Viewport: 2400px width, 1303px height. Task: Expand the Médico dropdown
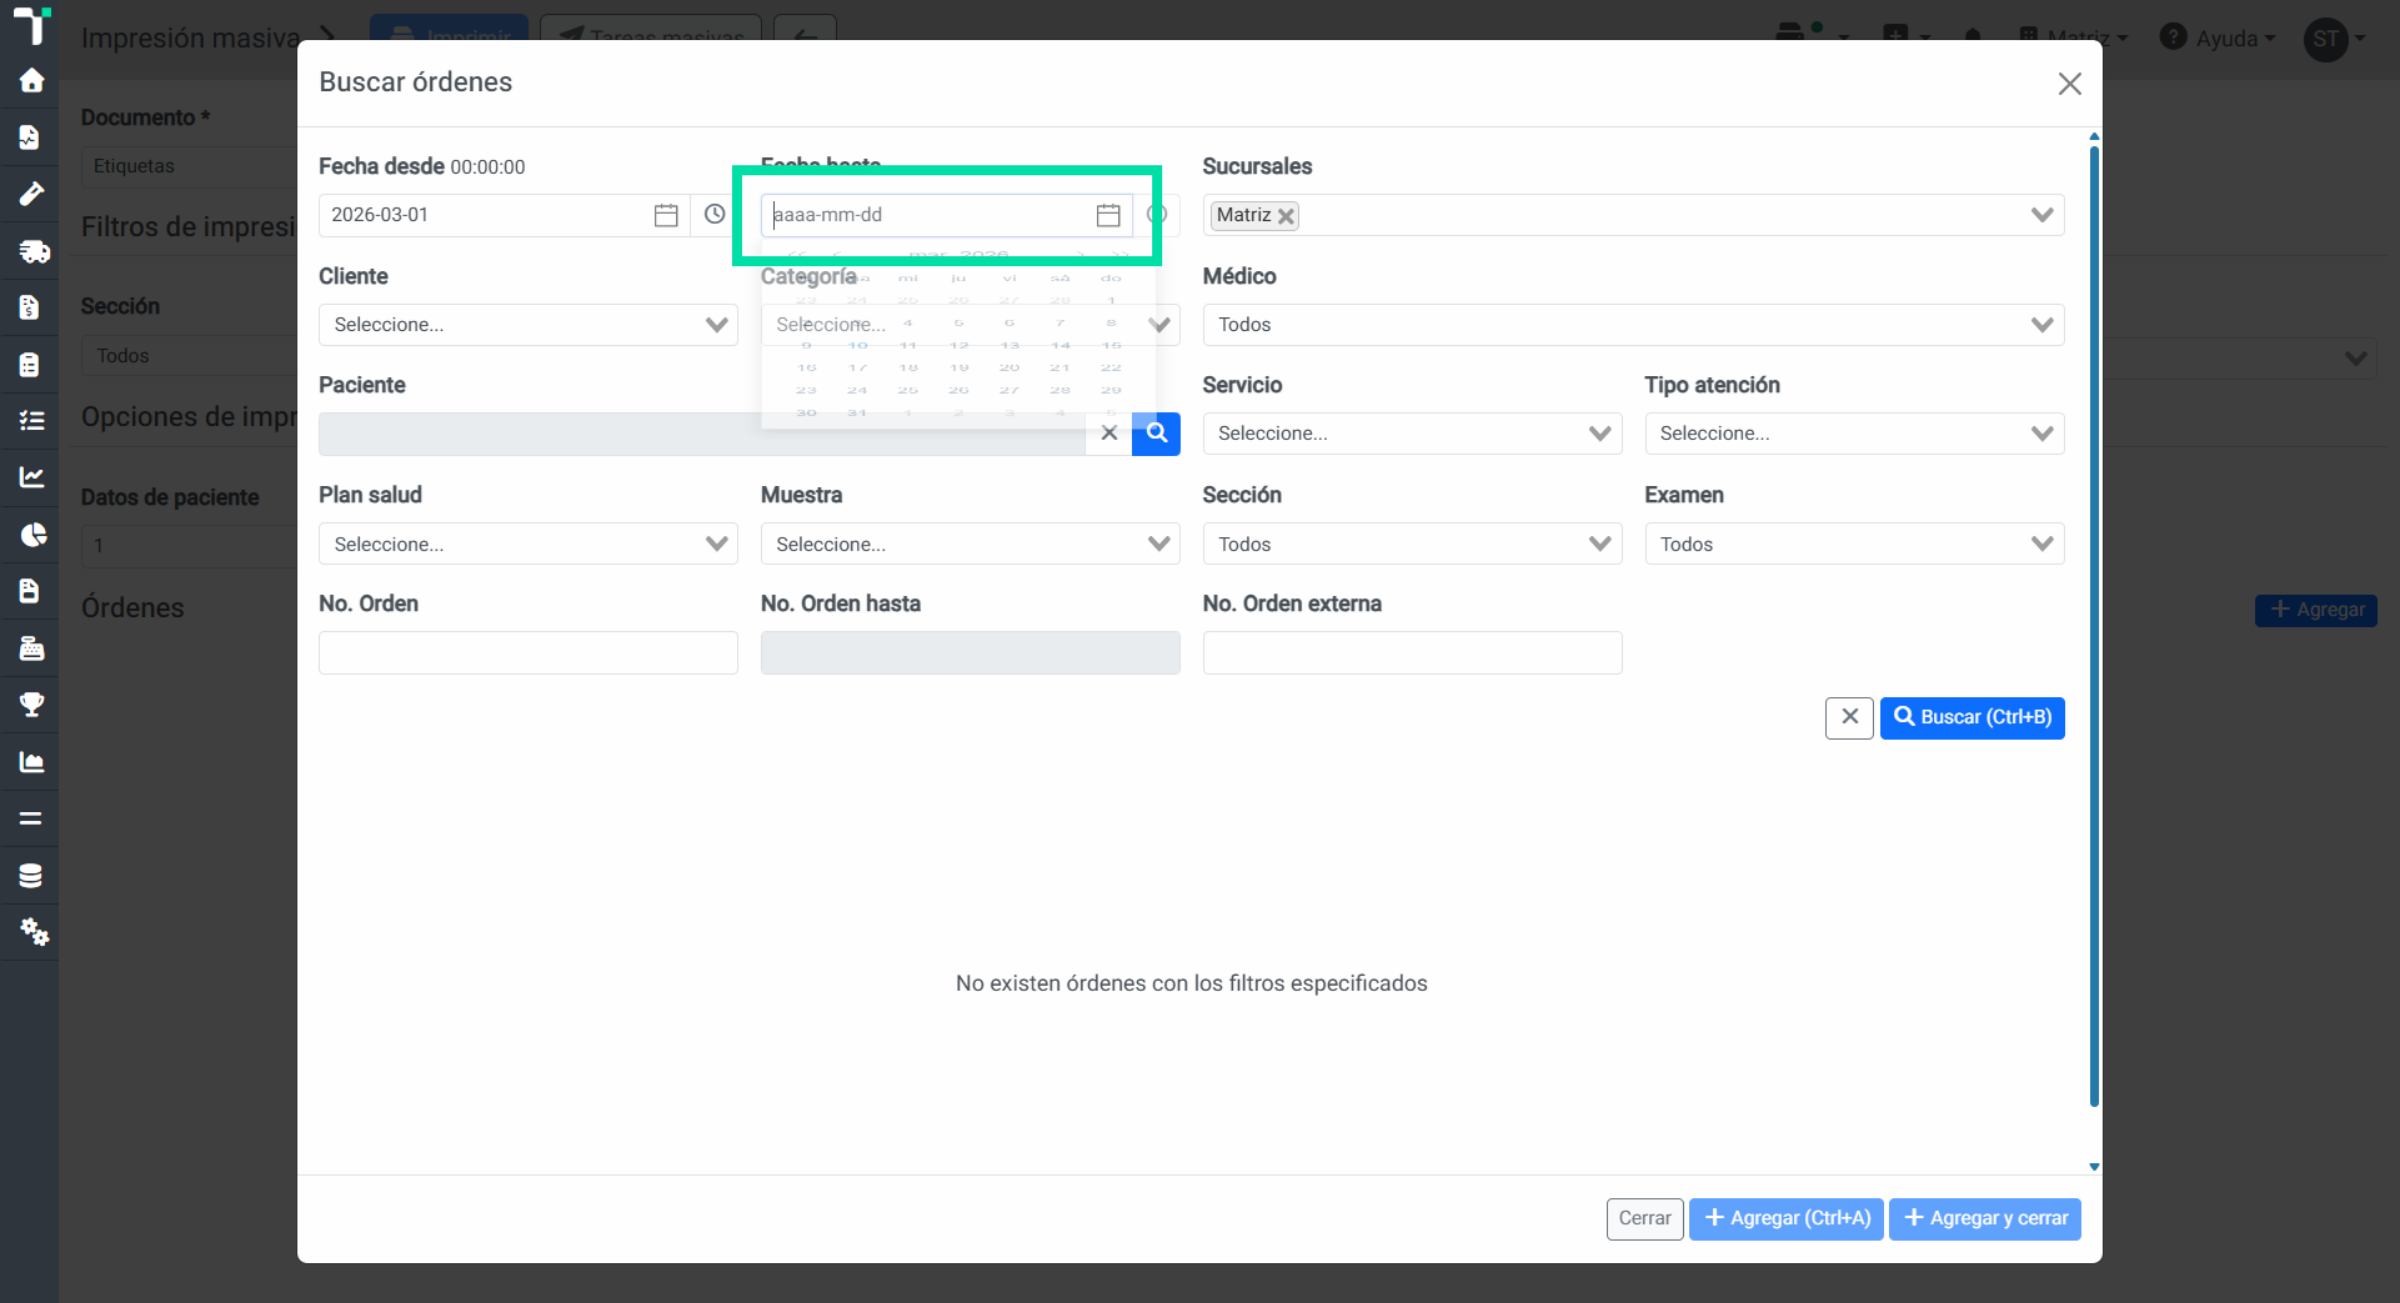1633,325
